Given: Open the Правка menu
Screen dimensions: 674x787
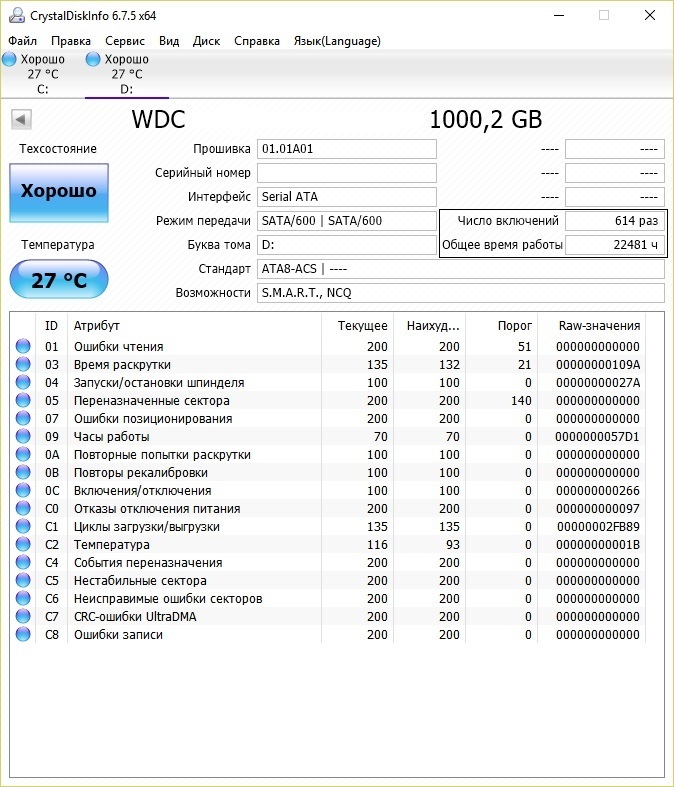Looking at the screenshot, I should click(x=71, y=41).
